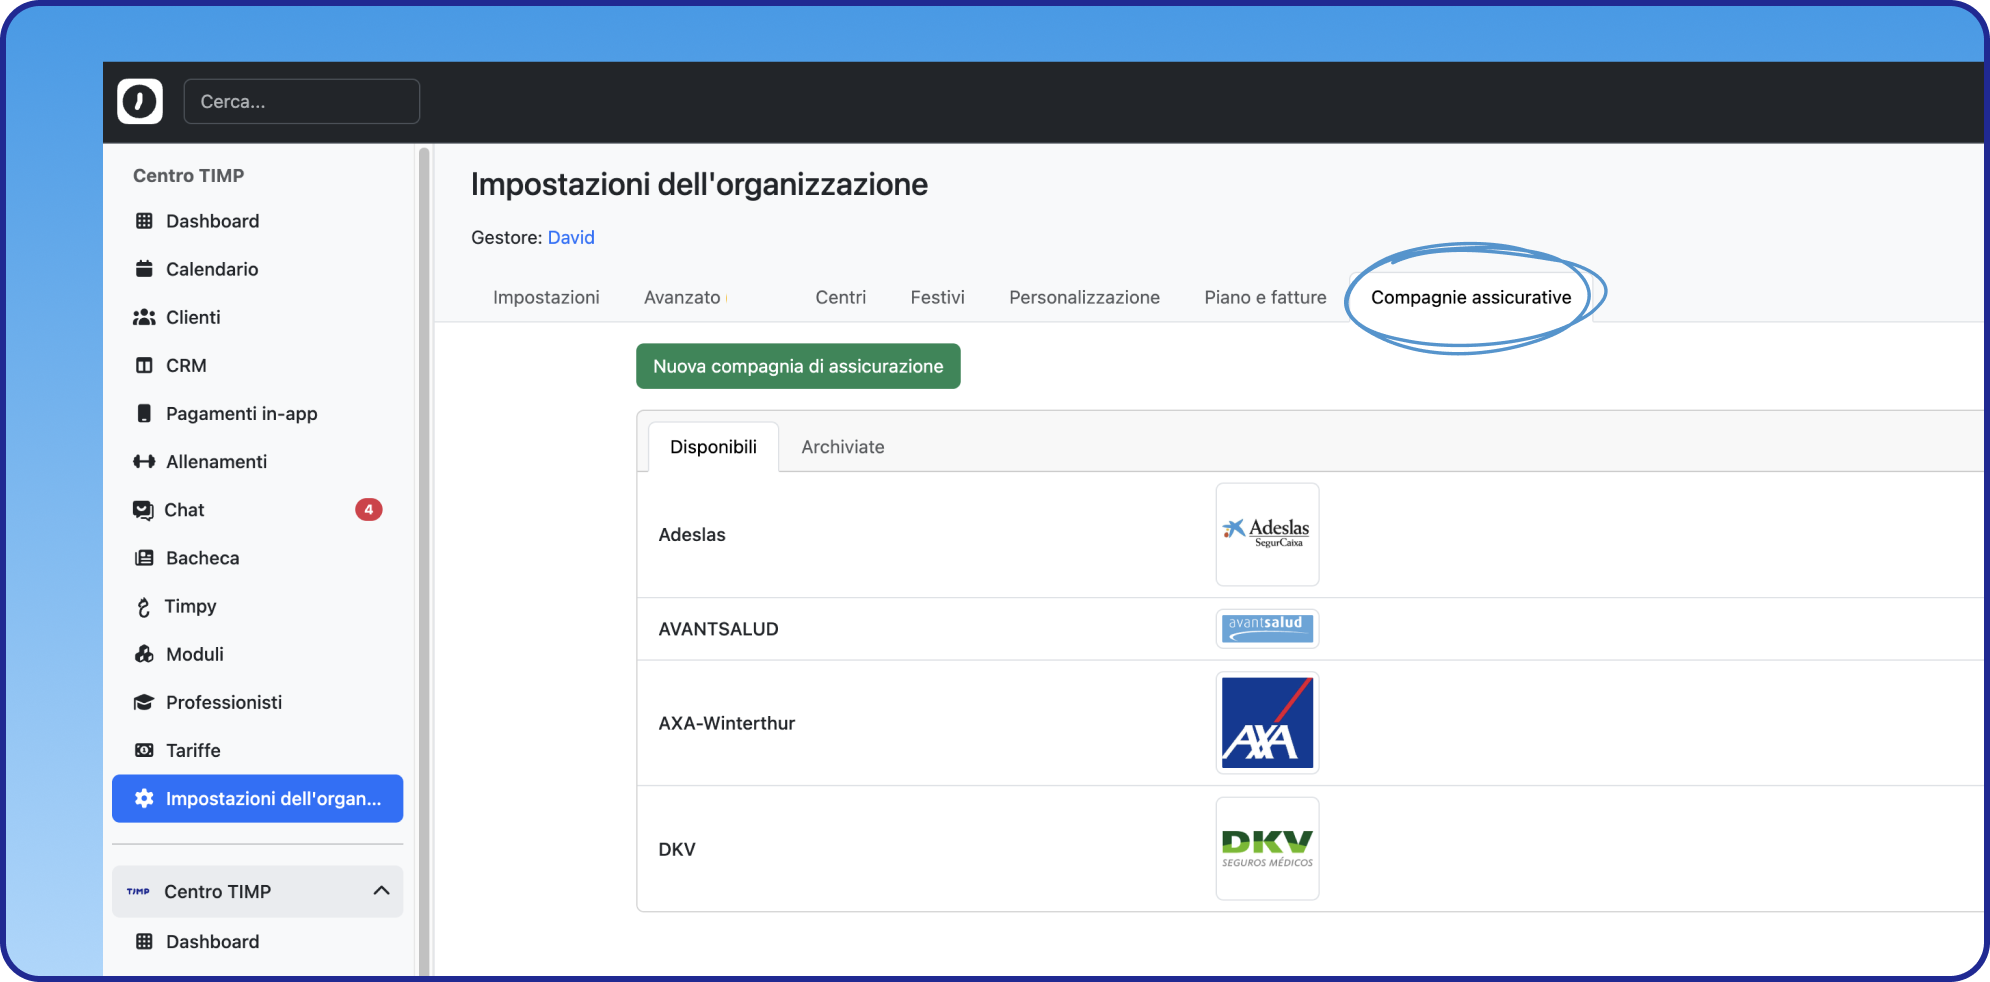Viewport: 1990px width, 982px height.
Task: Select the AVANTSALUD company name
Action: (718, 629)
